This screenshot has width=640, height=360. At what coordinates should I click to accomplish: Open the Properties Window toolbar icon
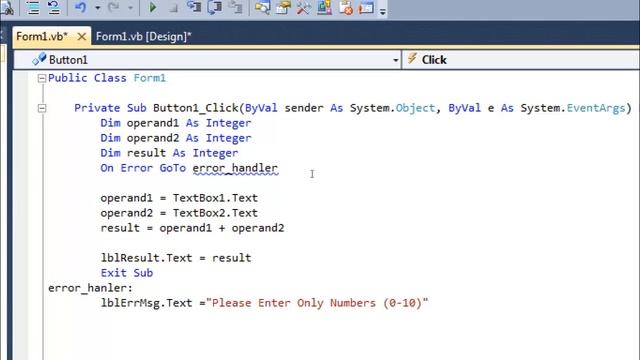pos(283,8)
